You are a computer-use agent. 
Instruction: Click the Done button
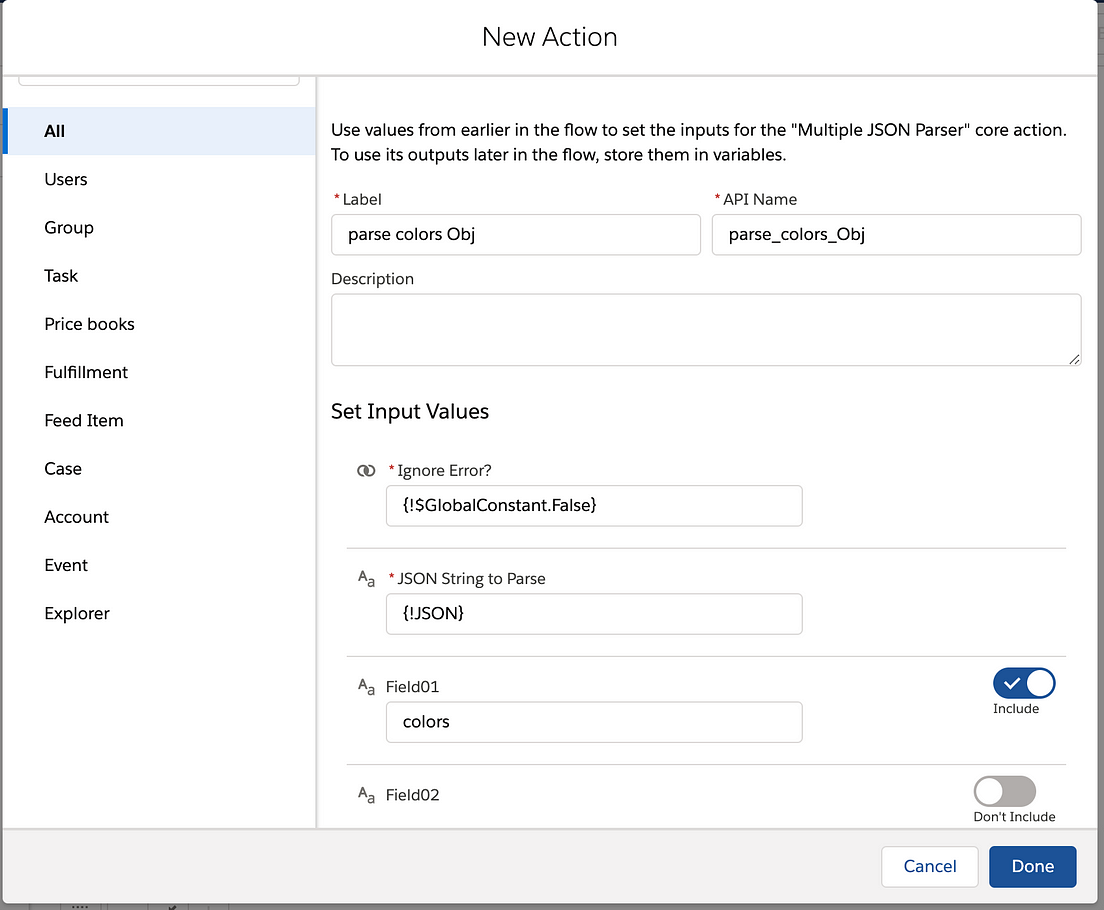(x=1032, y=866)
